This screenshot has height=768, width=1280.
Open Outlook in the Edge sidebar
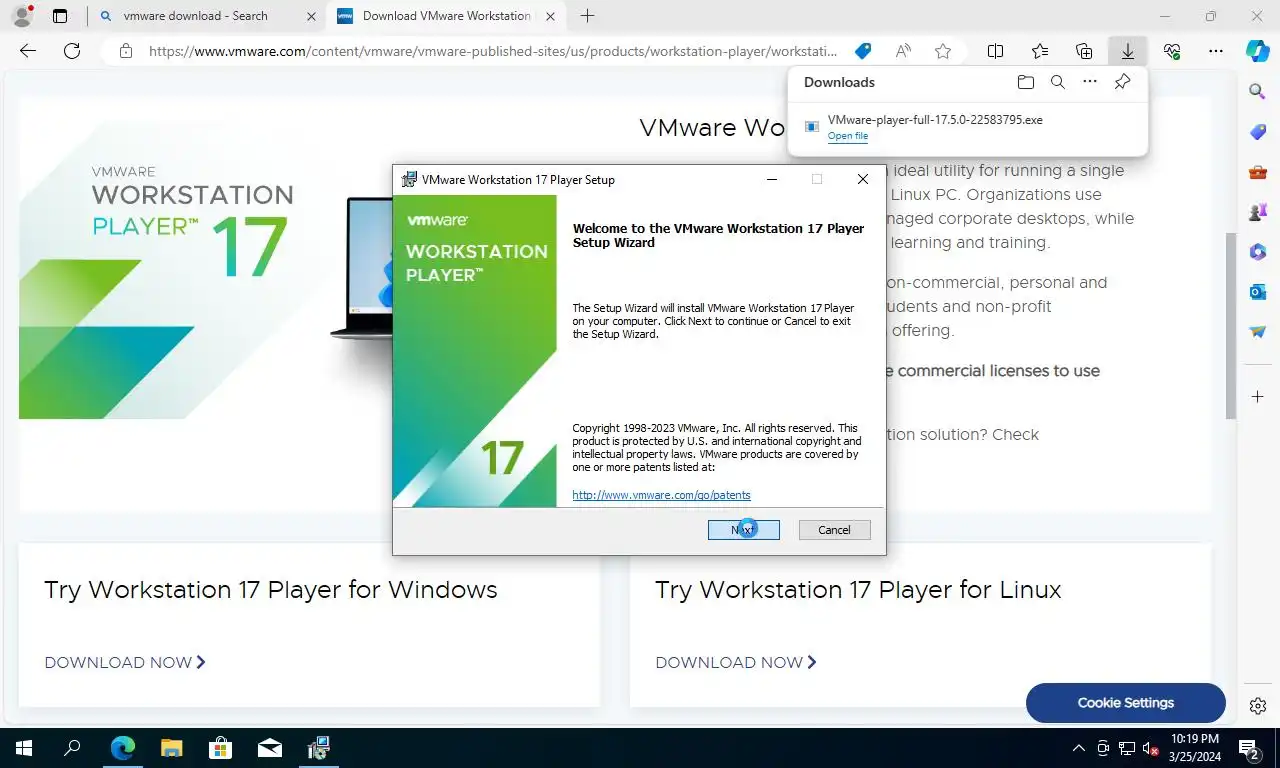click(1258, 292)
